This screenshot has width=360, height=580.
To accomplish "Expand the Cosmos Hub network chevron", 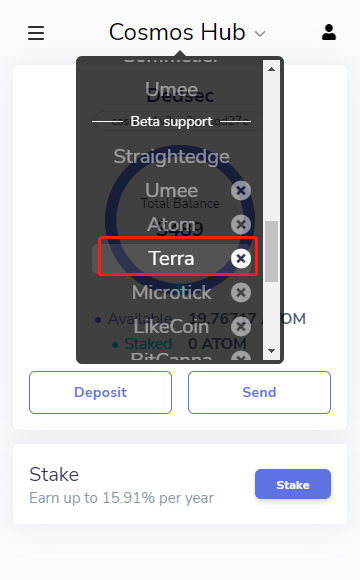I will click(260, 34).
